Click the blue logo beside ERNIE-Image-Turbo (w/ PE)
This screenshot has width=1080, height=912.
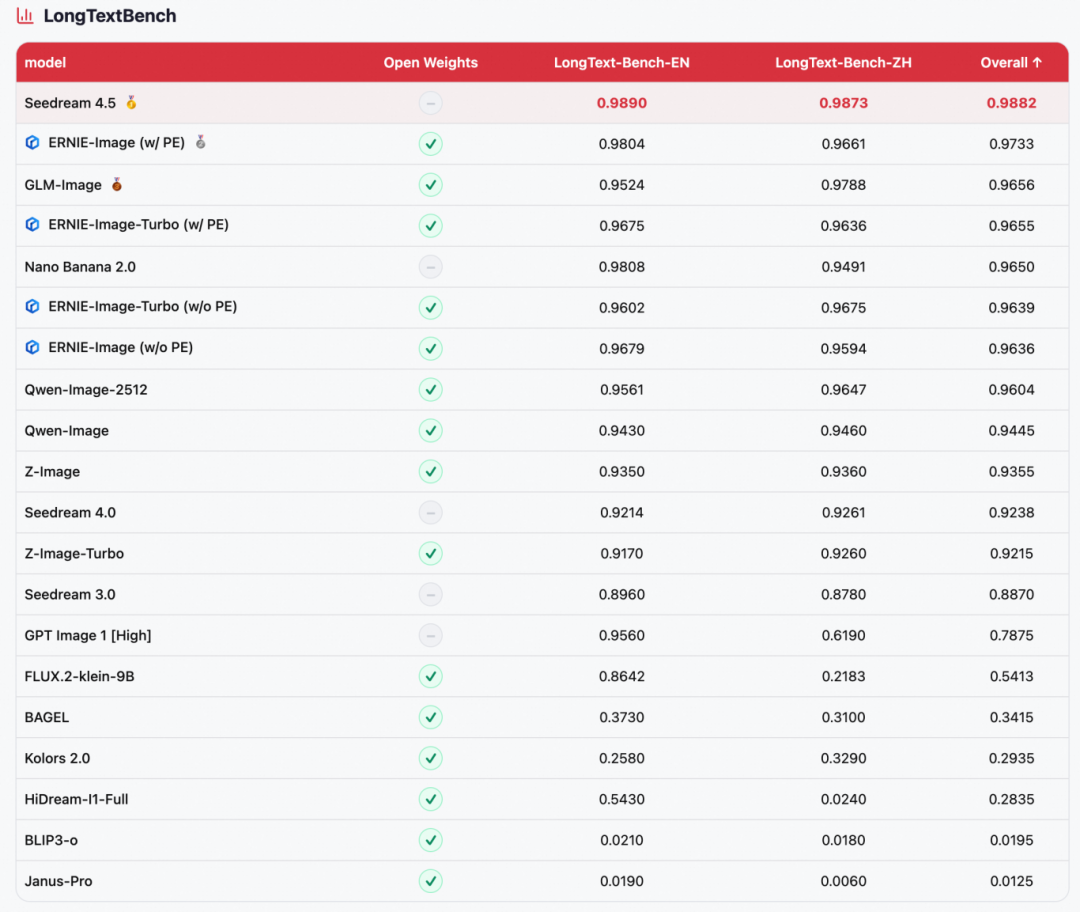tap(32, 225)
